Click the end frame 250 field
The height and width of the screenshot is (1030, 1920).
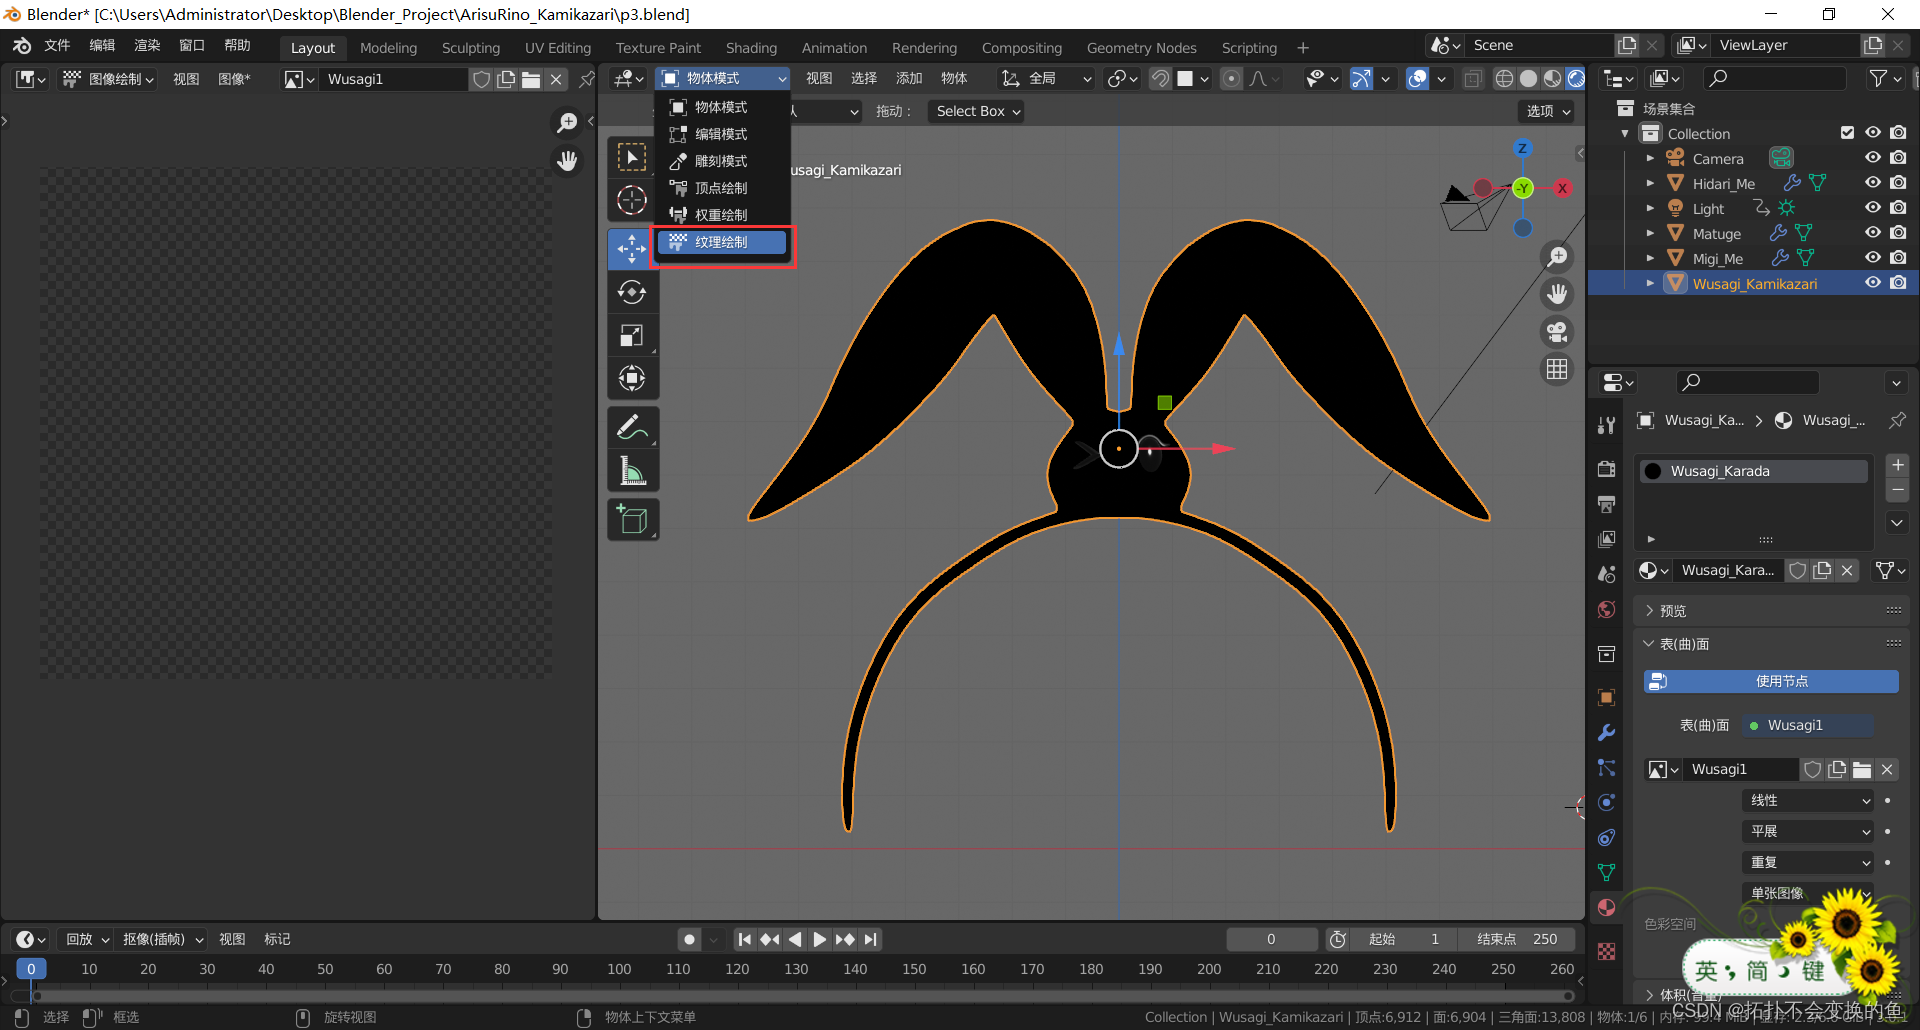point(1518,939)
